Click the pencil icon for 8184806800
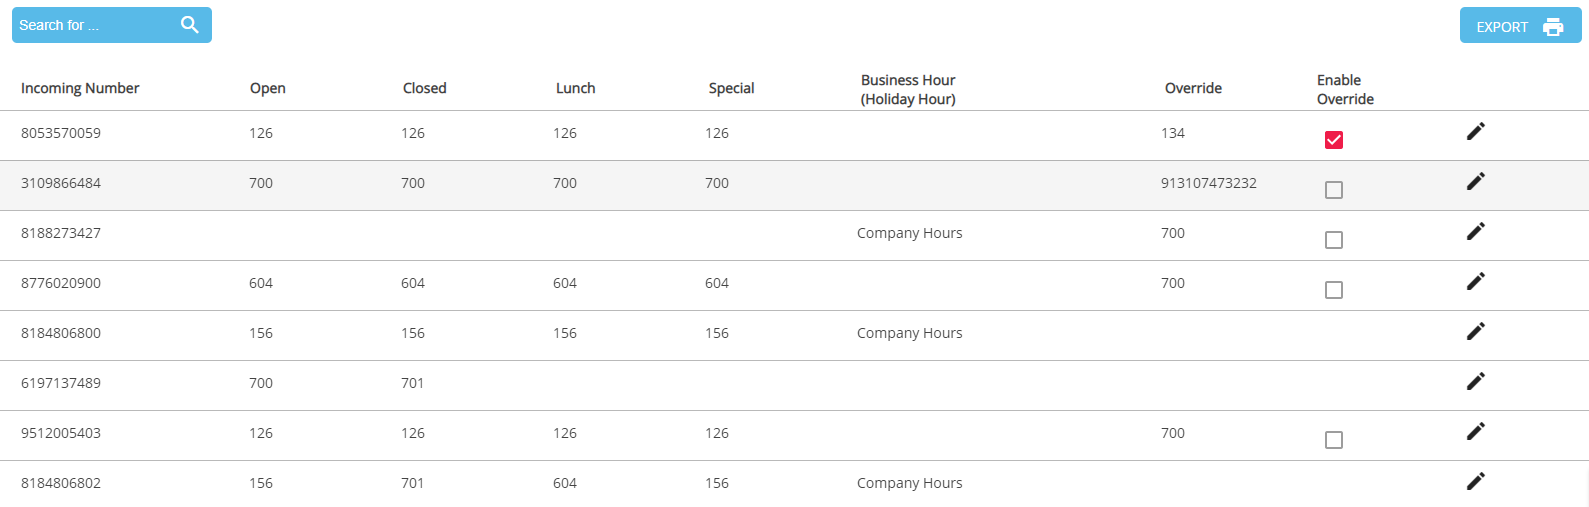 (1475, 331)
